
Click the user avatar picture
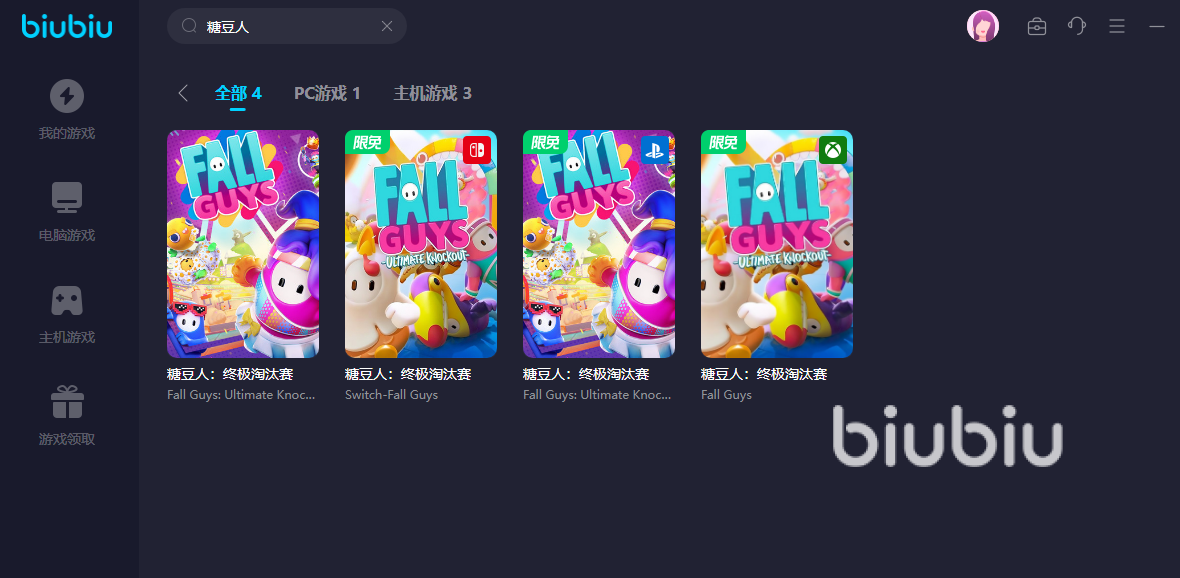click(983, 26)
